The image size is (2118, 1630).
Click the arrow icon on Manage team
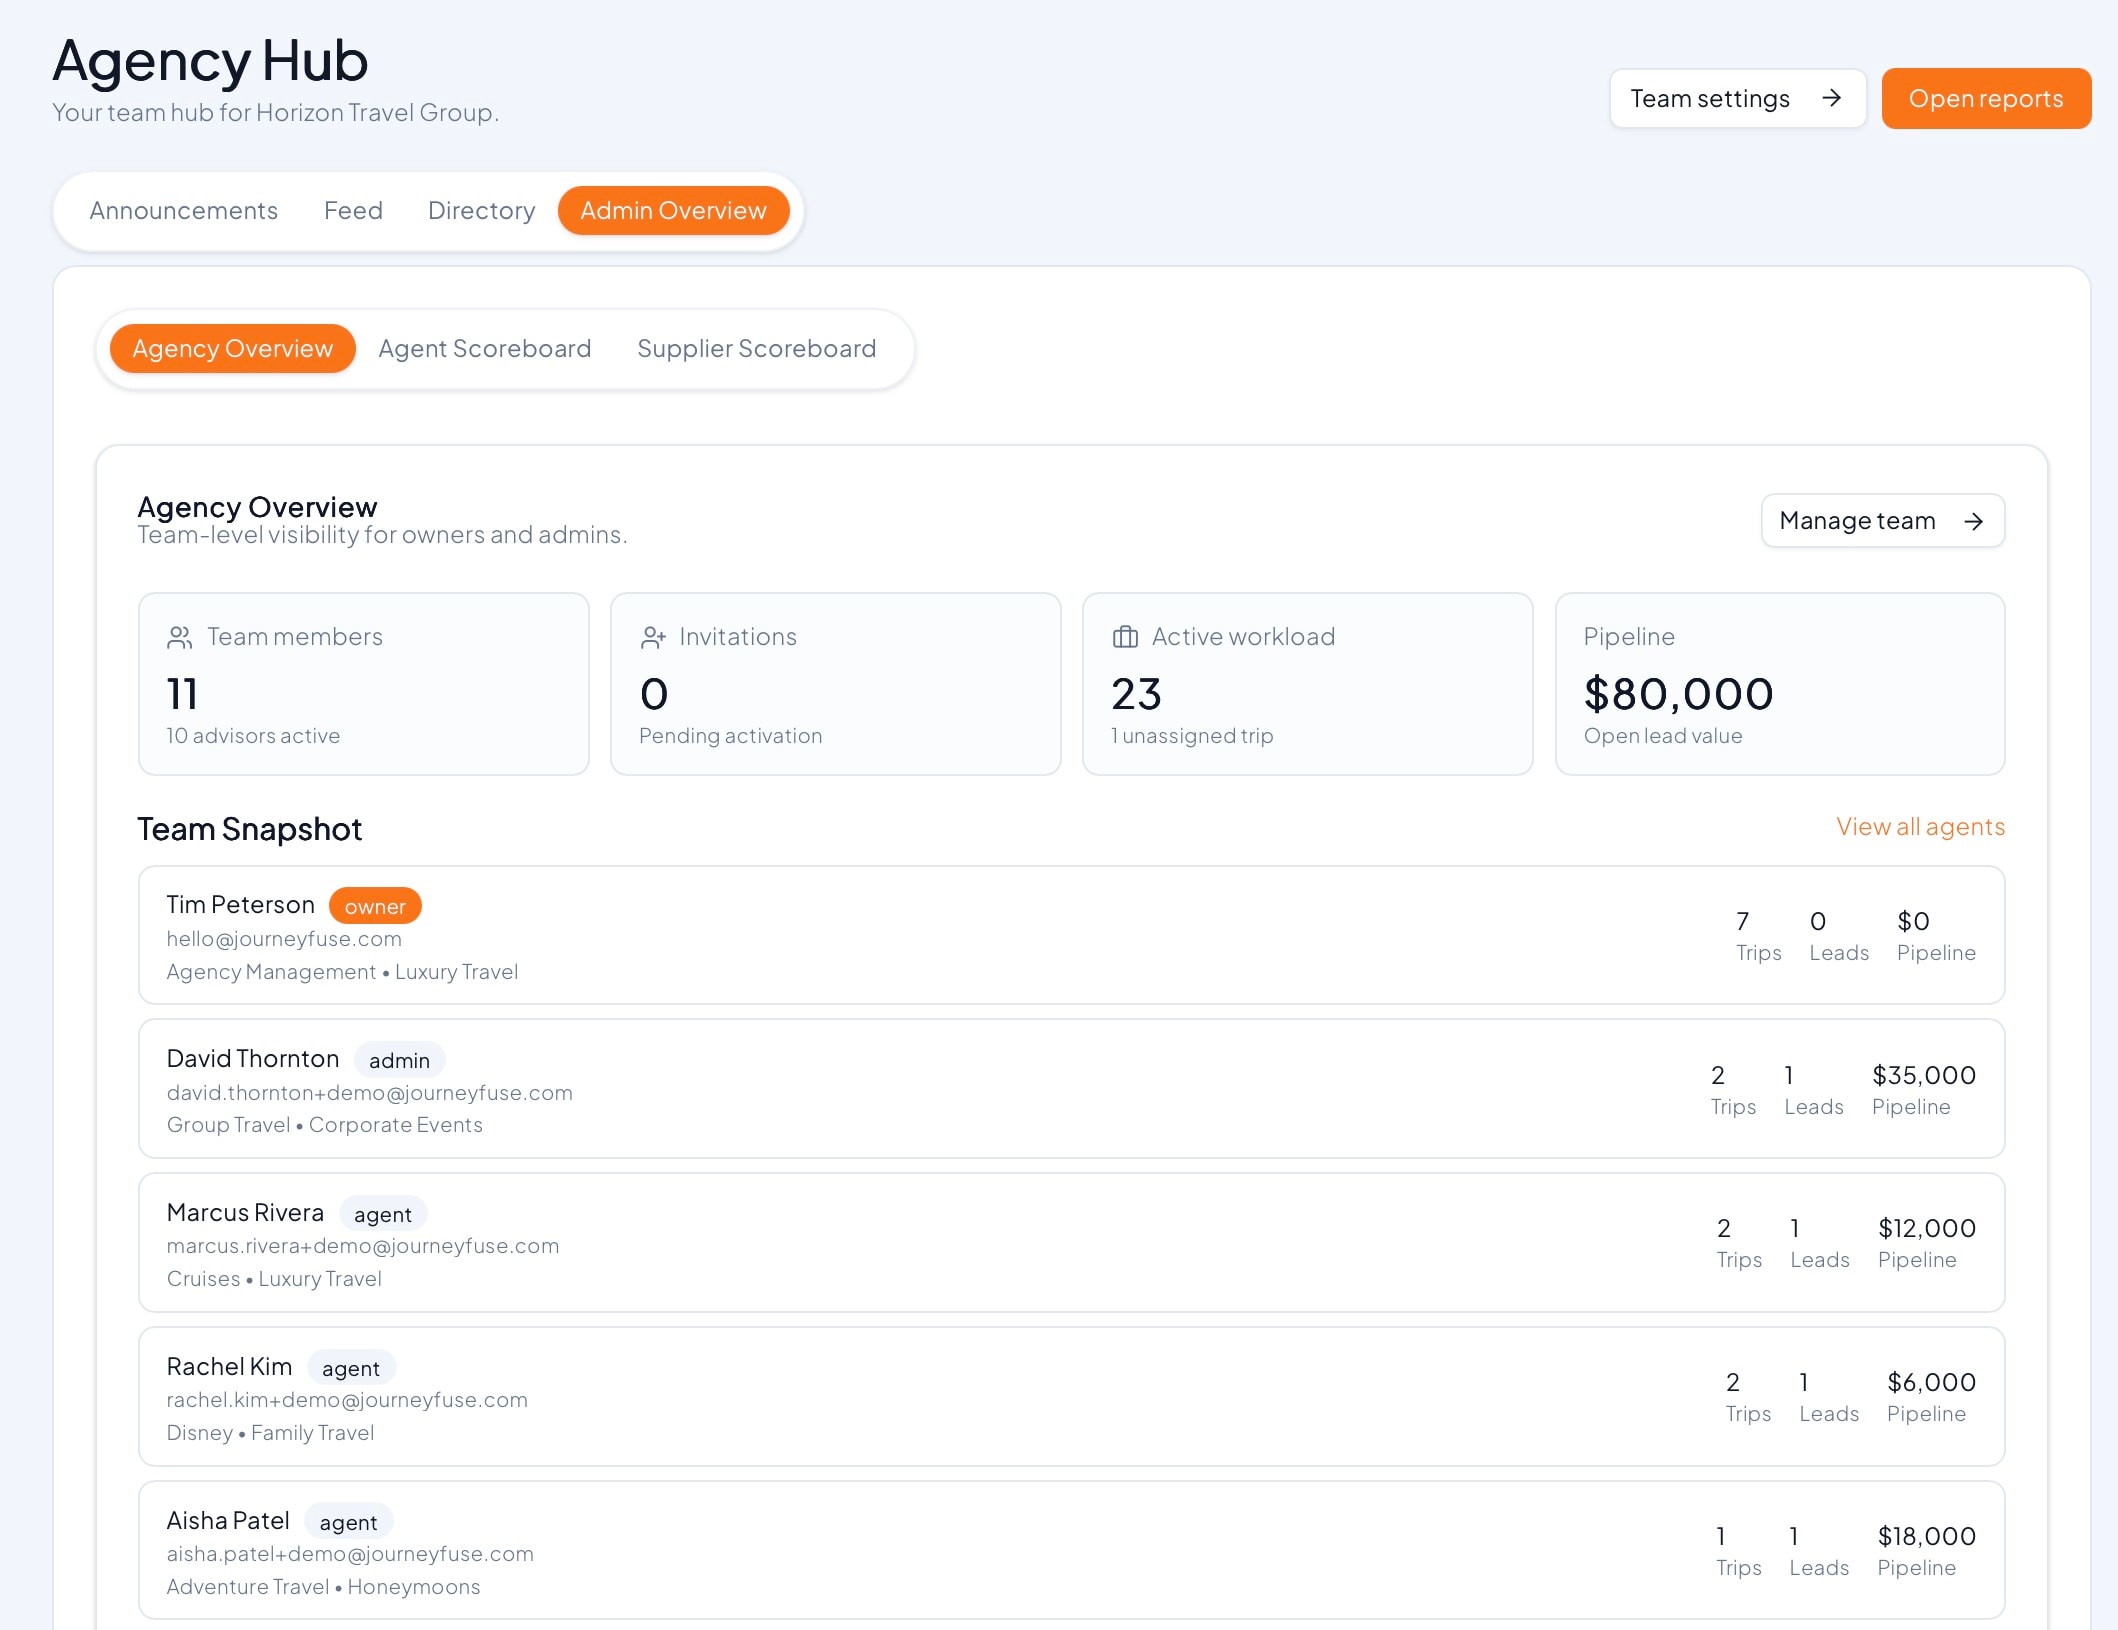[1975, 521]
